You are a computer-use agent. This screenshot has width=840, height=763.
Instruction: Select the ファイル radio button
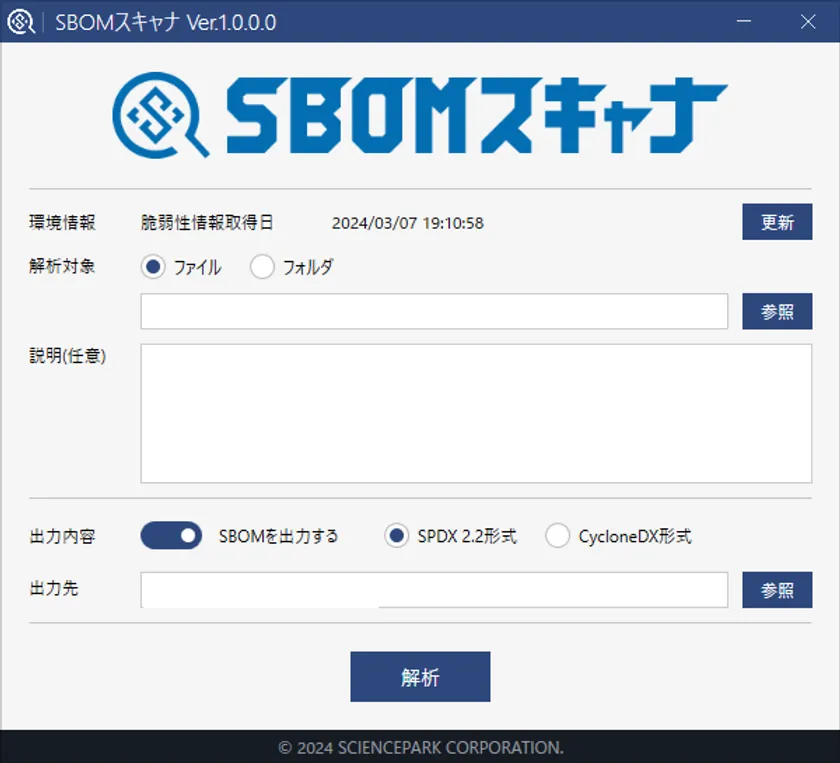tap(153, 267)
